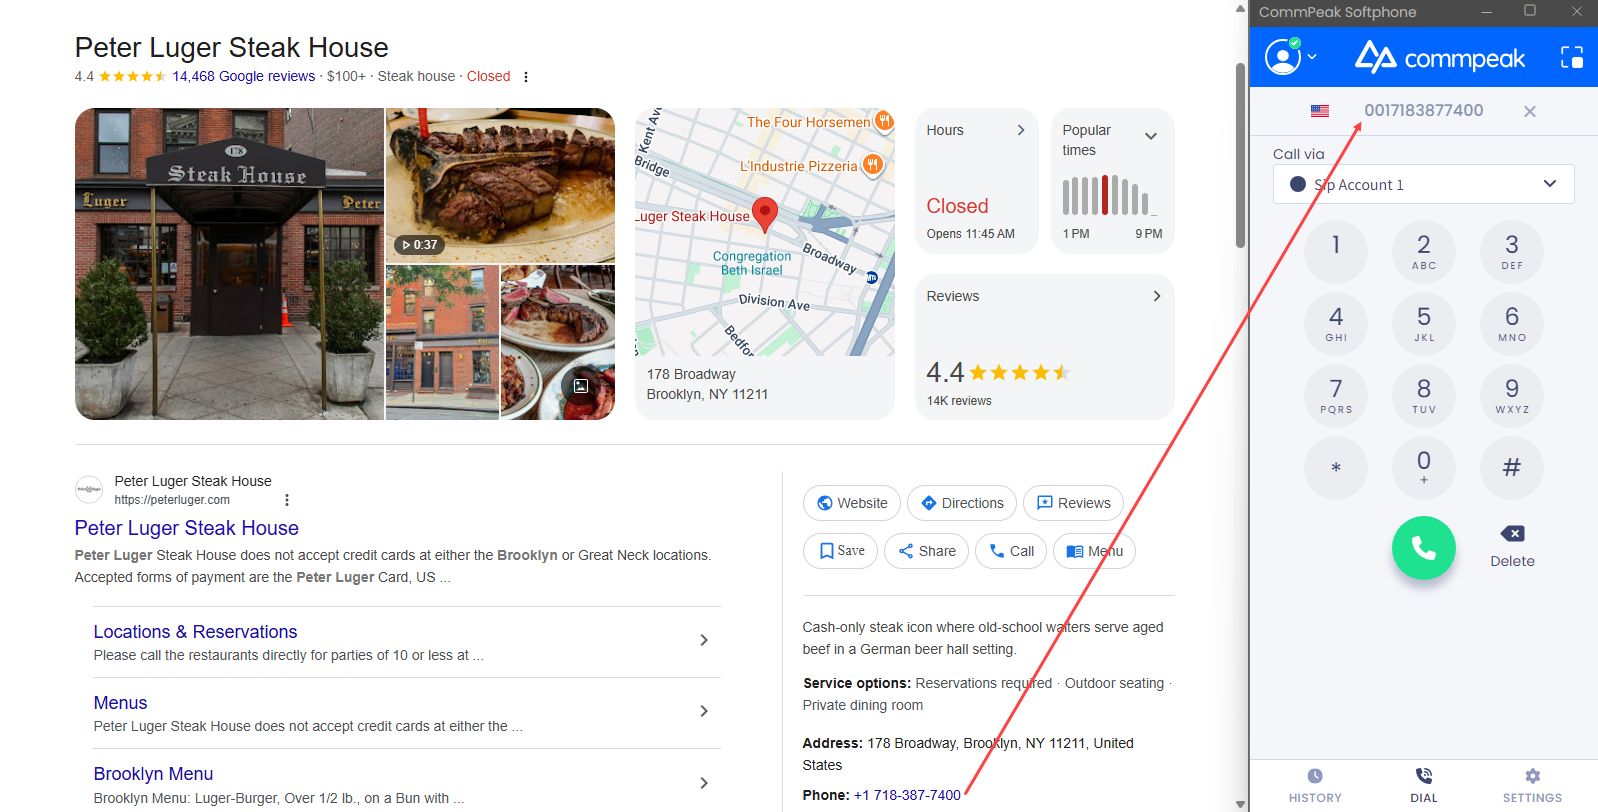The height and width of the screenshot is (812, 1598).
Task: Click the phone number +1 718-387-7400 link
Action: pos(907,795)
